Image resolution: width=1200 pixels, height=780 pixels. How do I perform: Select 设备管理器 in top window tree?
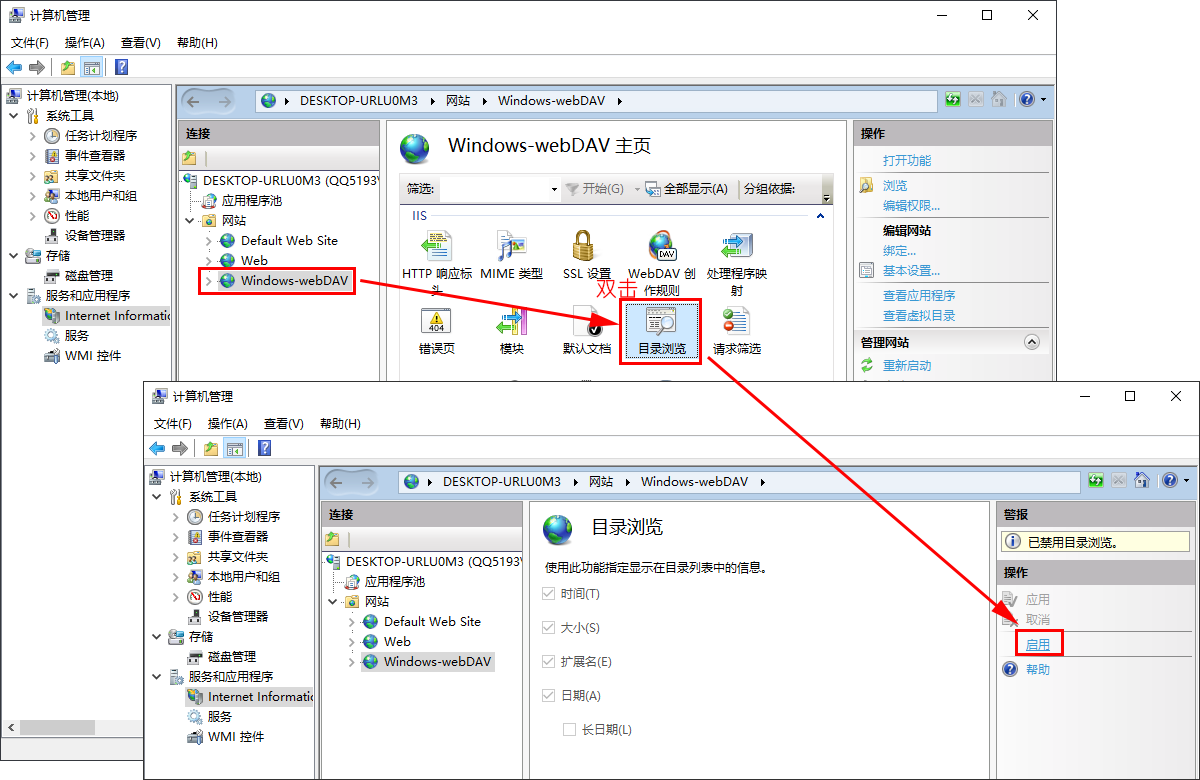point(95,236)
